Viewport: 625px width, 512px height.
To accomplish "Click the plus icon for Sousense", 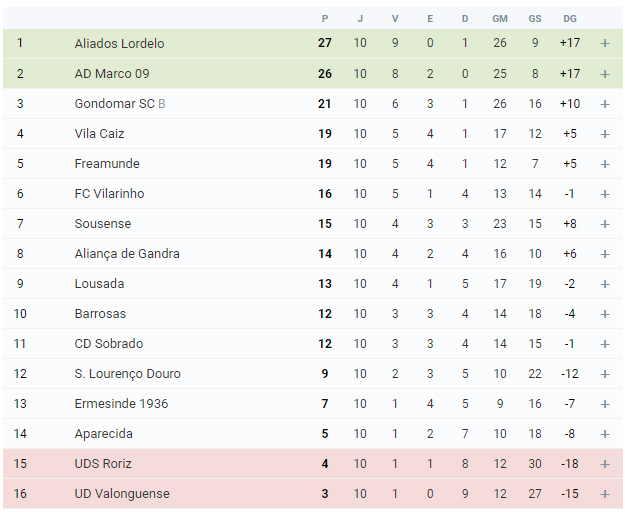I will tap(605, 224).
